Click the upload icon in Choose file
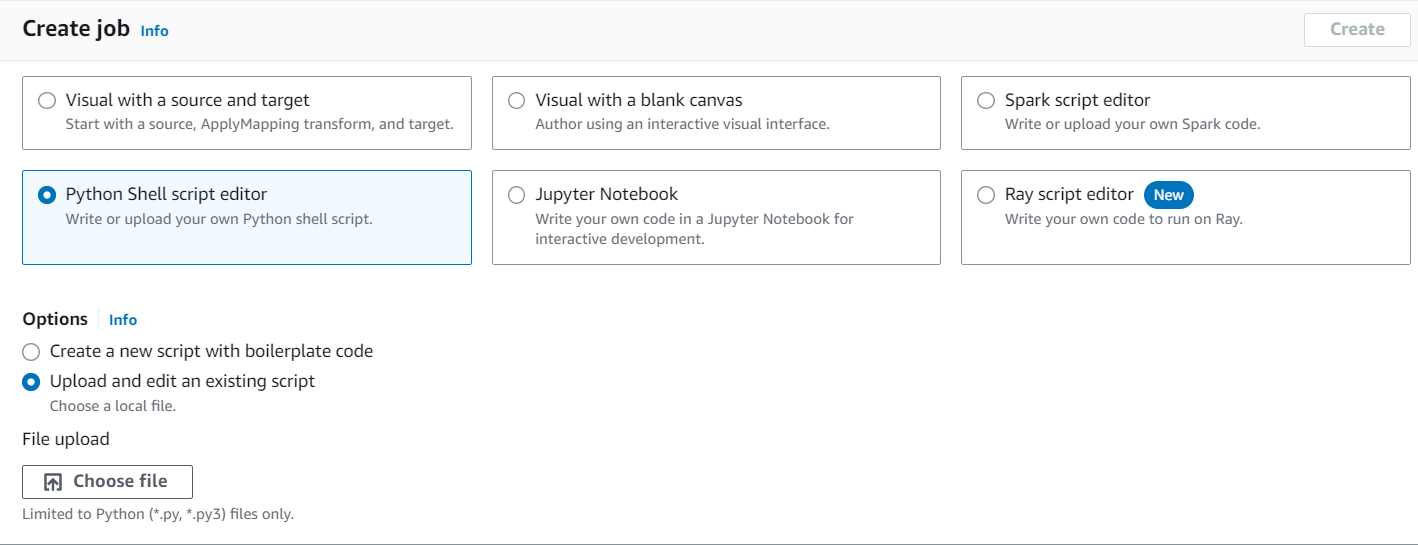Image resolution: width=1418 pixels, height=545 pixels. coord(54,482)
